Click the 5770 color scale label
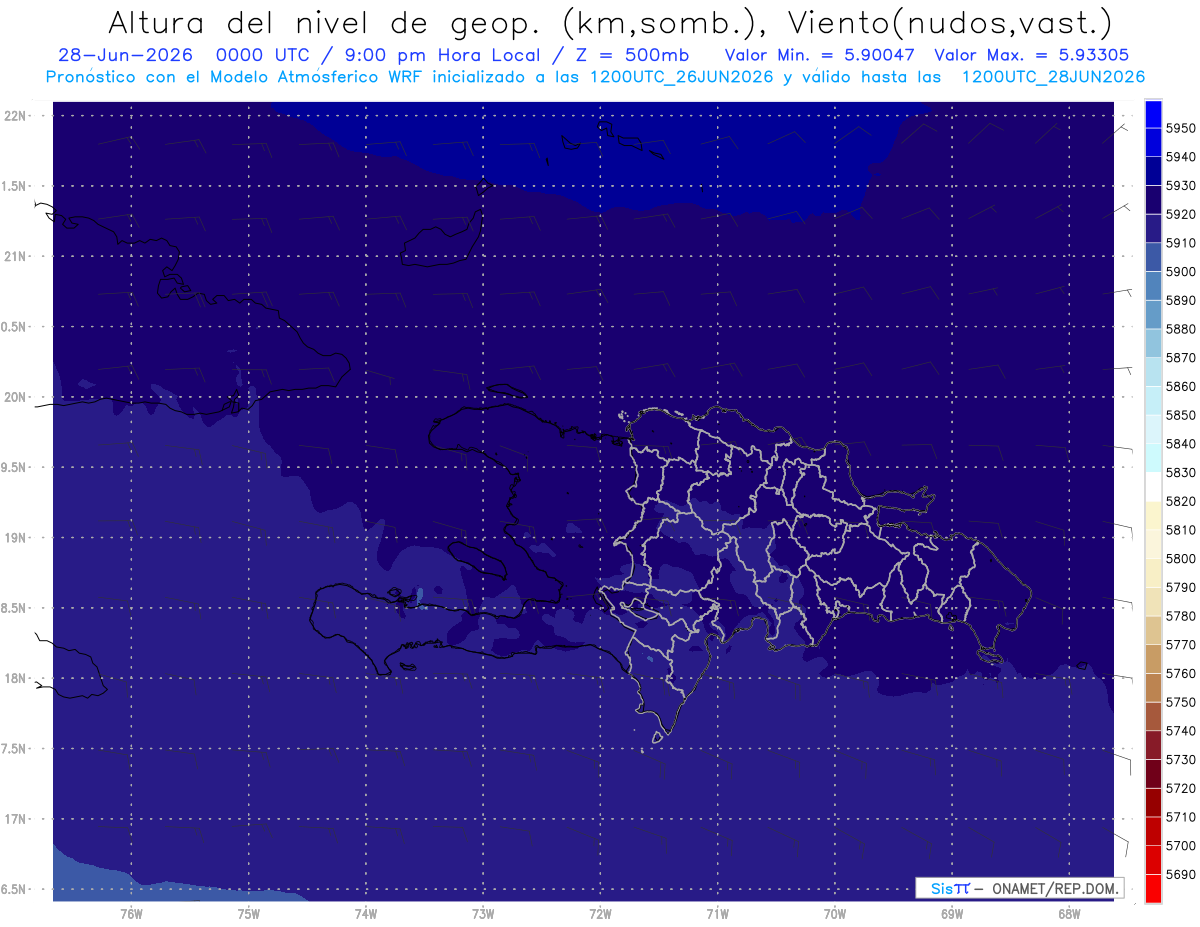This screenshot has height=927, width=1200. [x=1182, y=645]
